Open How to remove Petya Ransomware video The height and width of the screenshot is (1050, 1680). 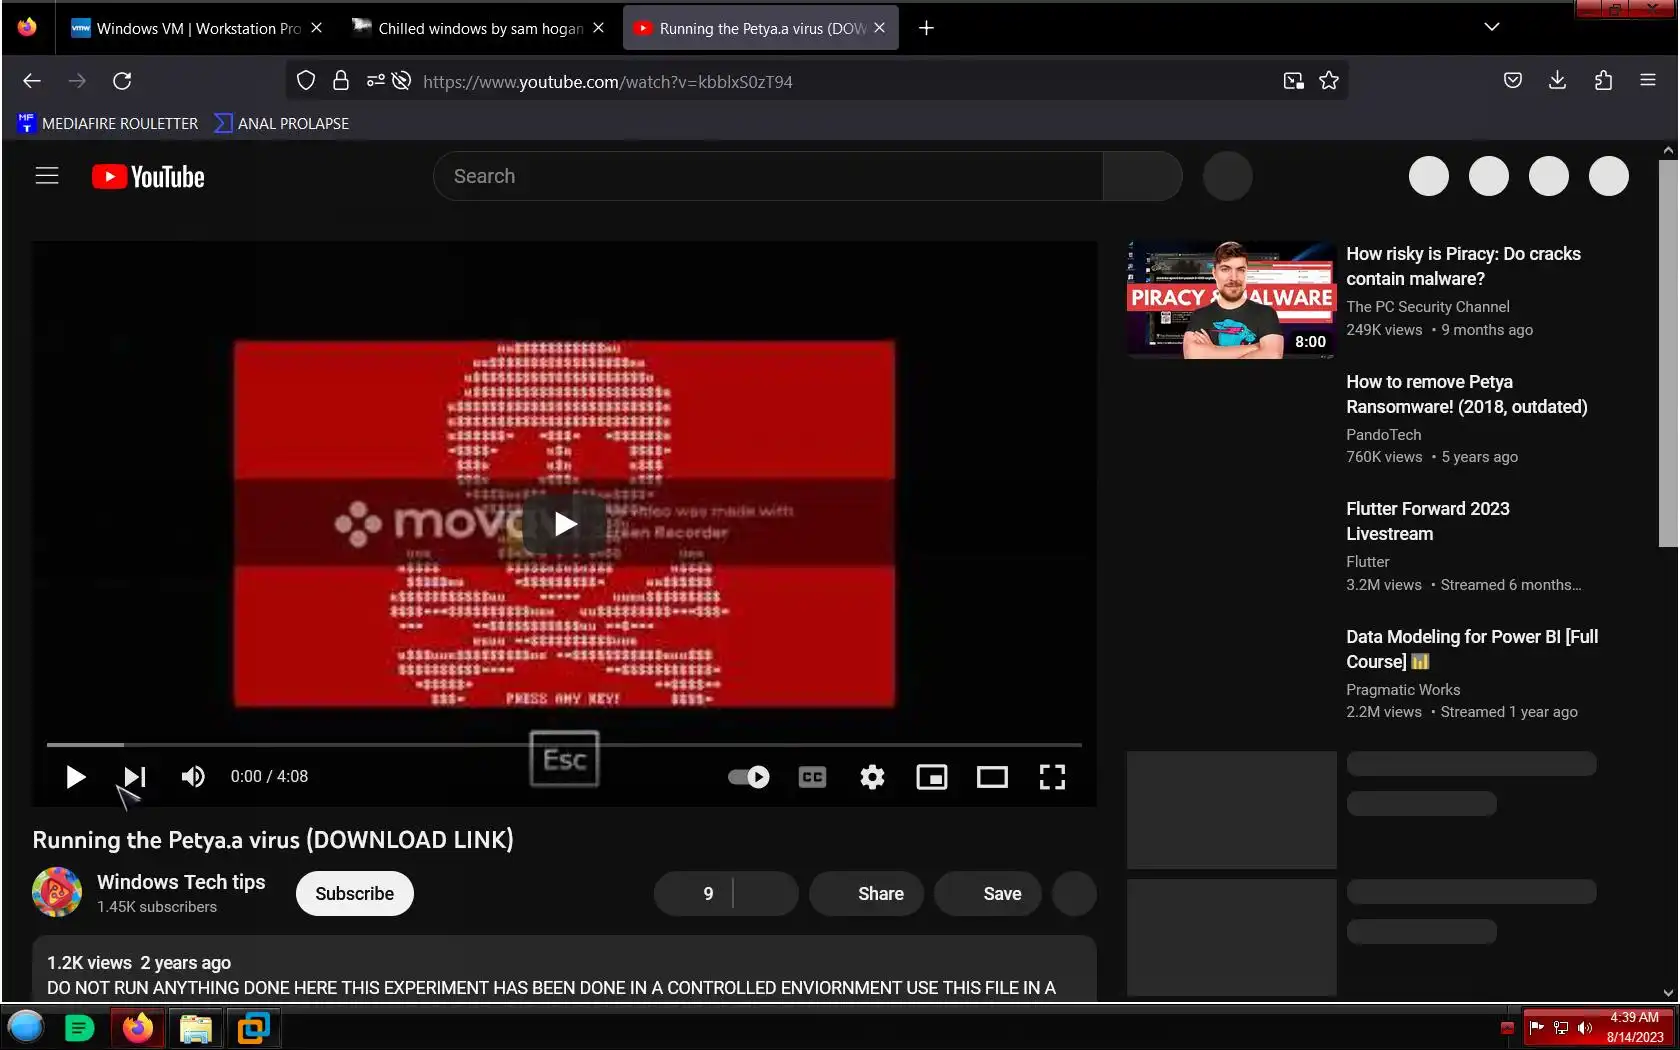point(1466,394)
